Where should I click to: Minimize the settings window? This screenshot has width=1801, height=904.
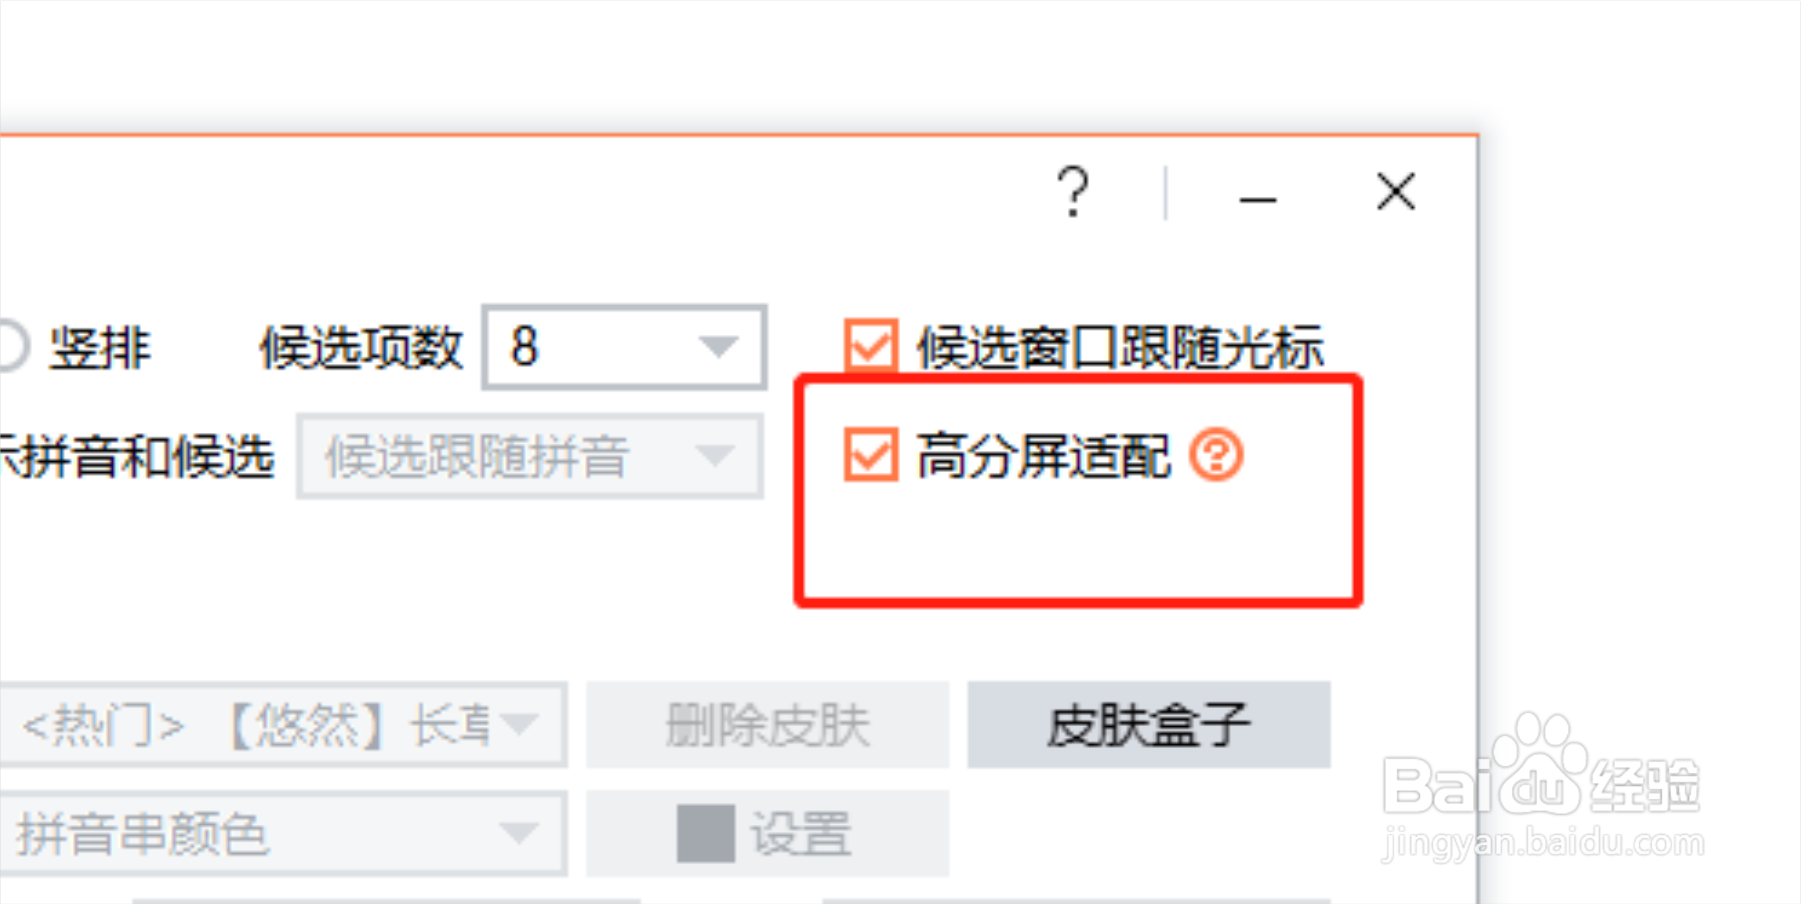[1257, 200]
